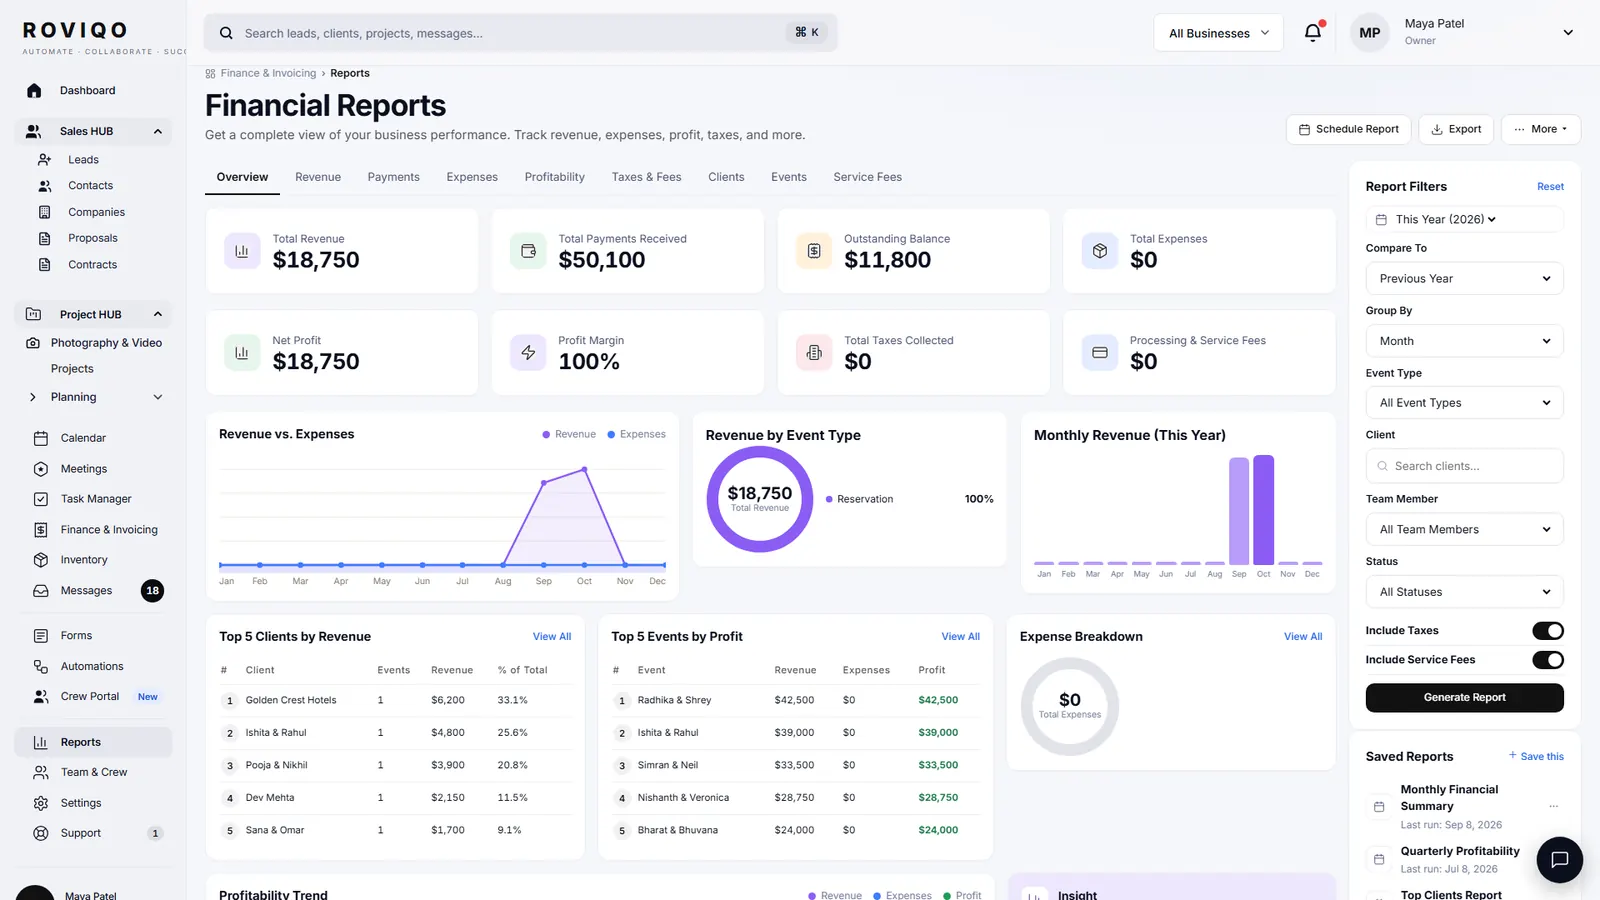Click the Total Revenue card icon
This screenshot has width=1600, height=900.
(x=242, y=251)
